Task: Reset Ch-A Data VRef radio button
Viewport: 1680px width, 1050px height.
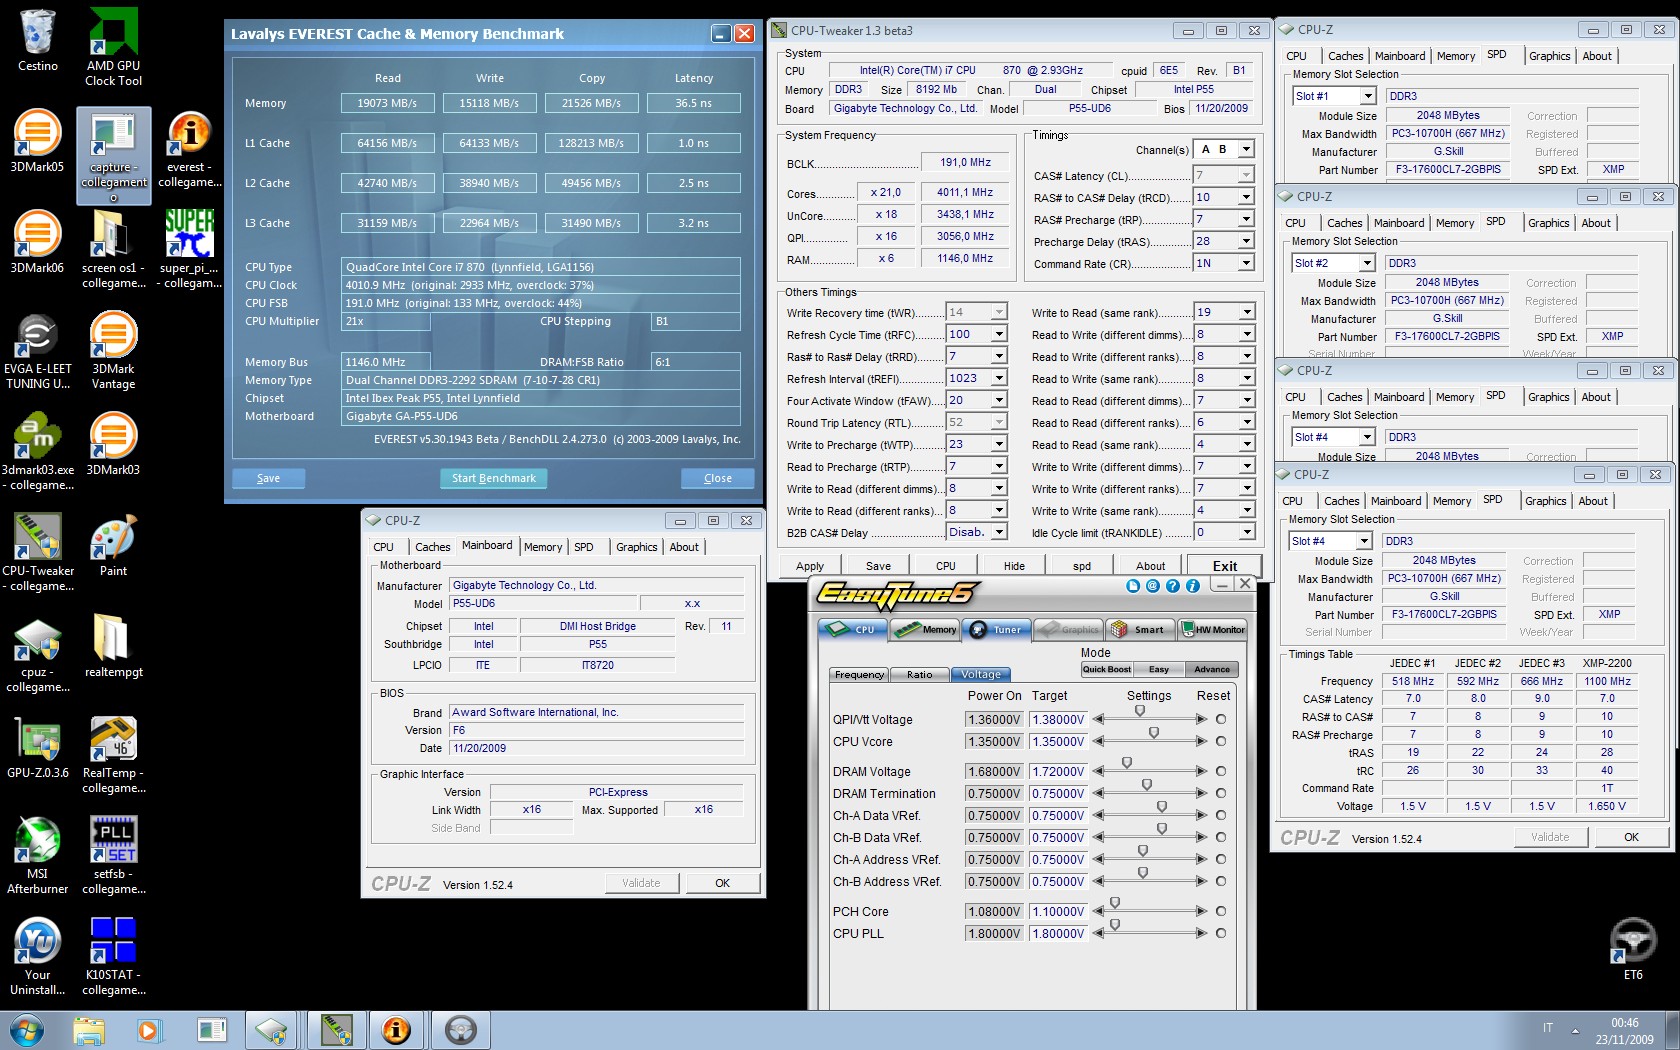Action: point(1220,815)
